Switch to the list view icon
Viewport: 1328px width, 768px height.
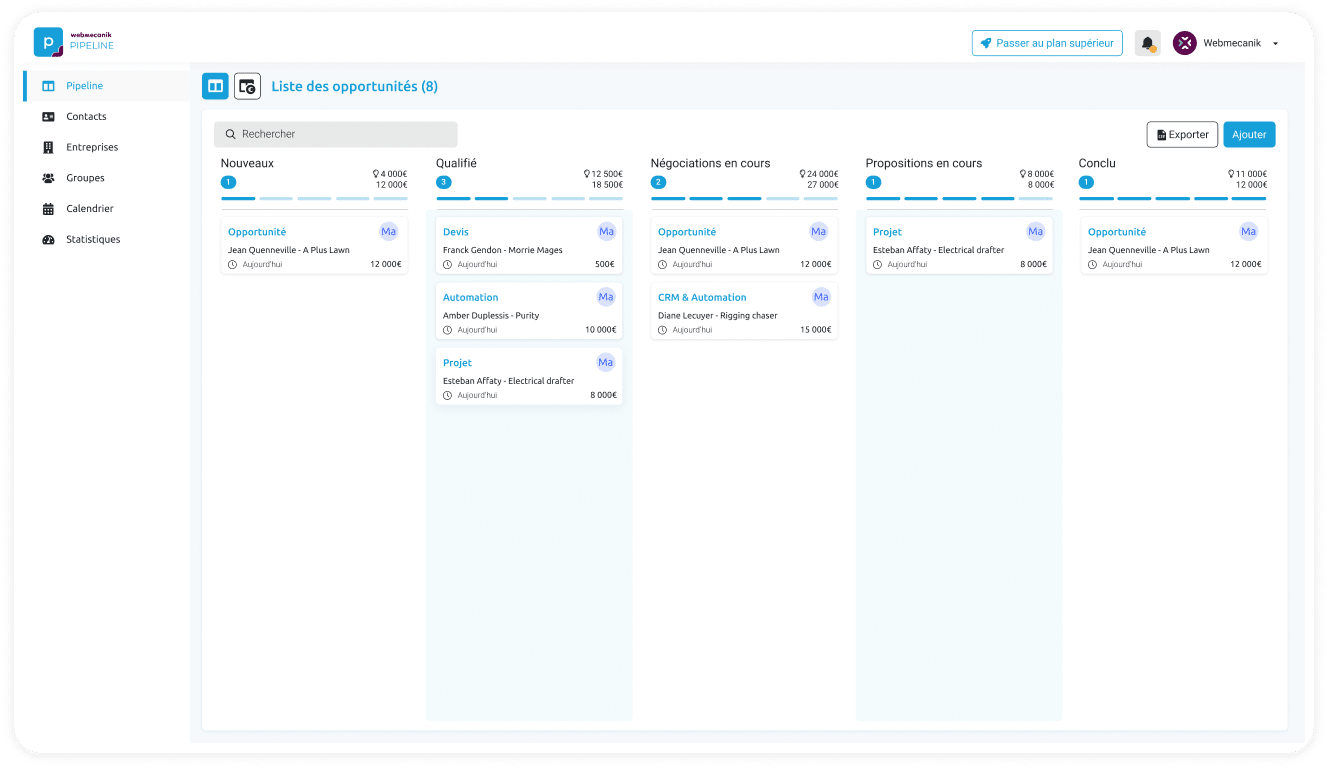coord(247,87)
